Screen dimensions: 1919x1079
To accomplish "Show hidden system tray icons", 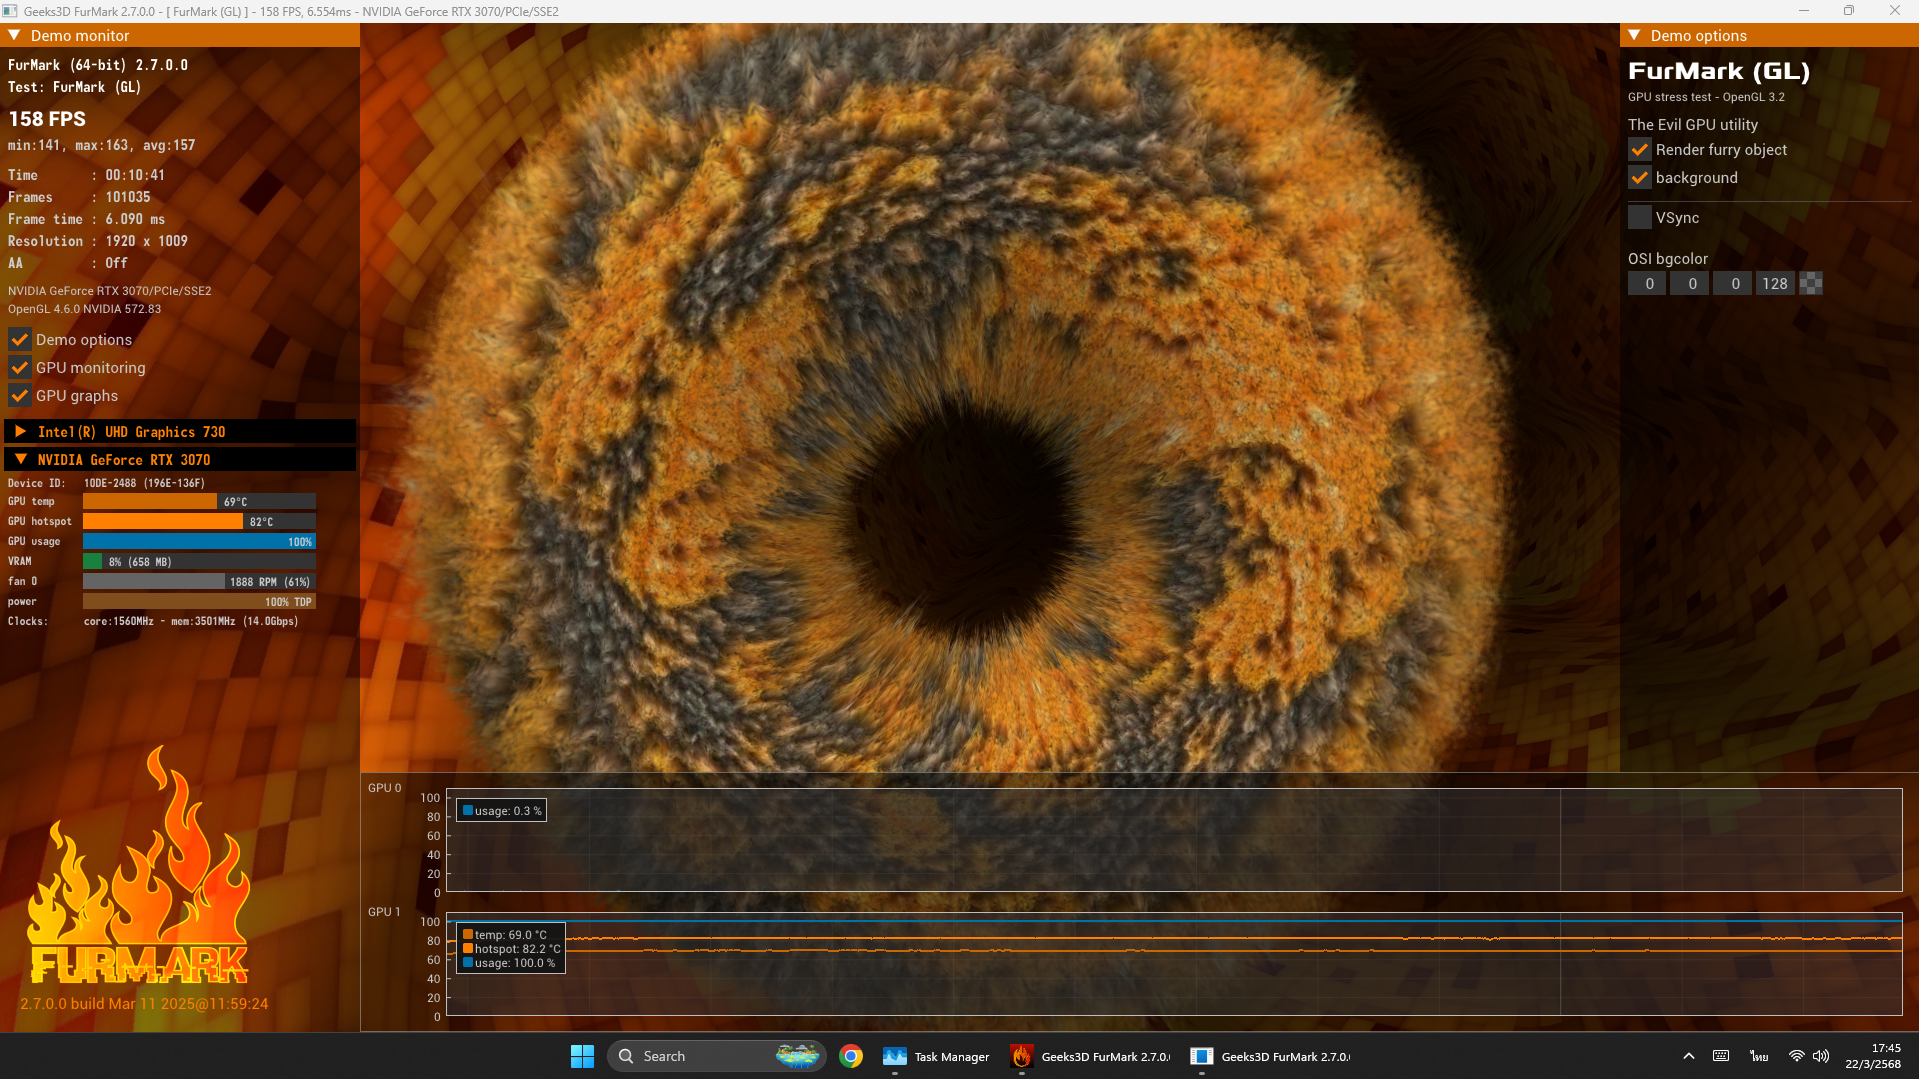I will [x=1689, y=1056].
